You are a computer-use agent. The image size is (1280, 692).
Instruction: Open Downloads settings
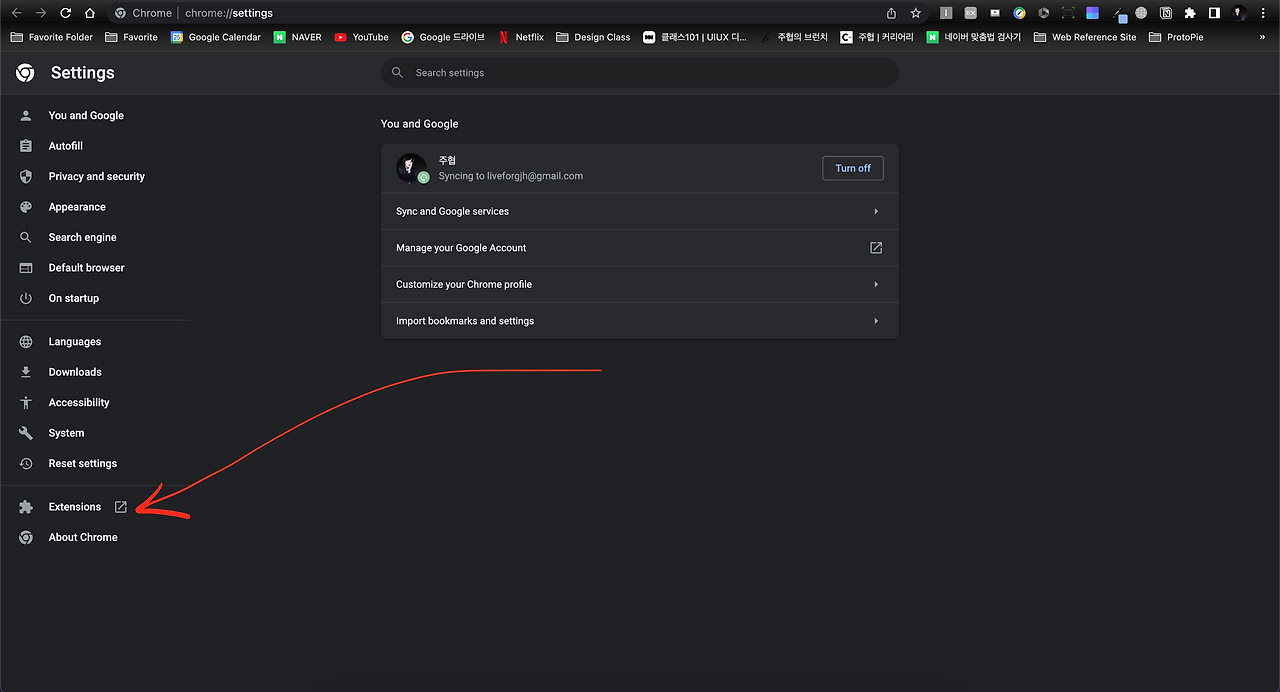(75, 372)
